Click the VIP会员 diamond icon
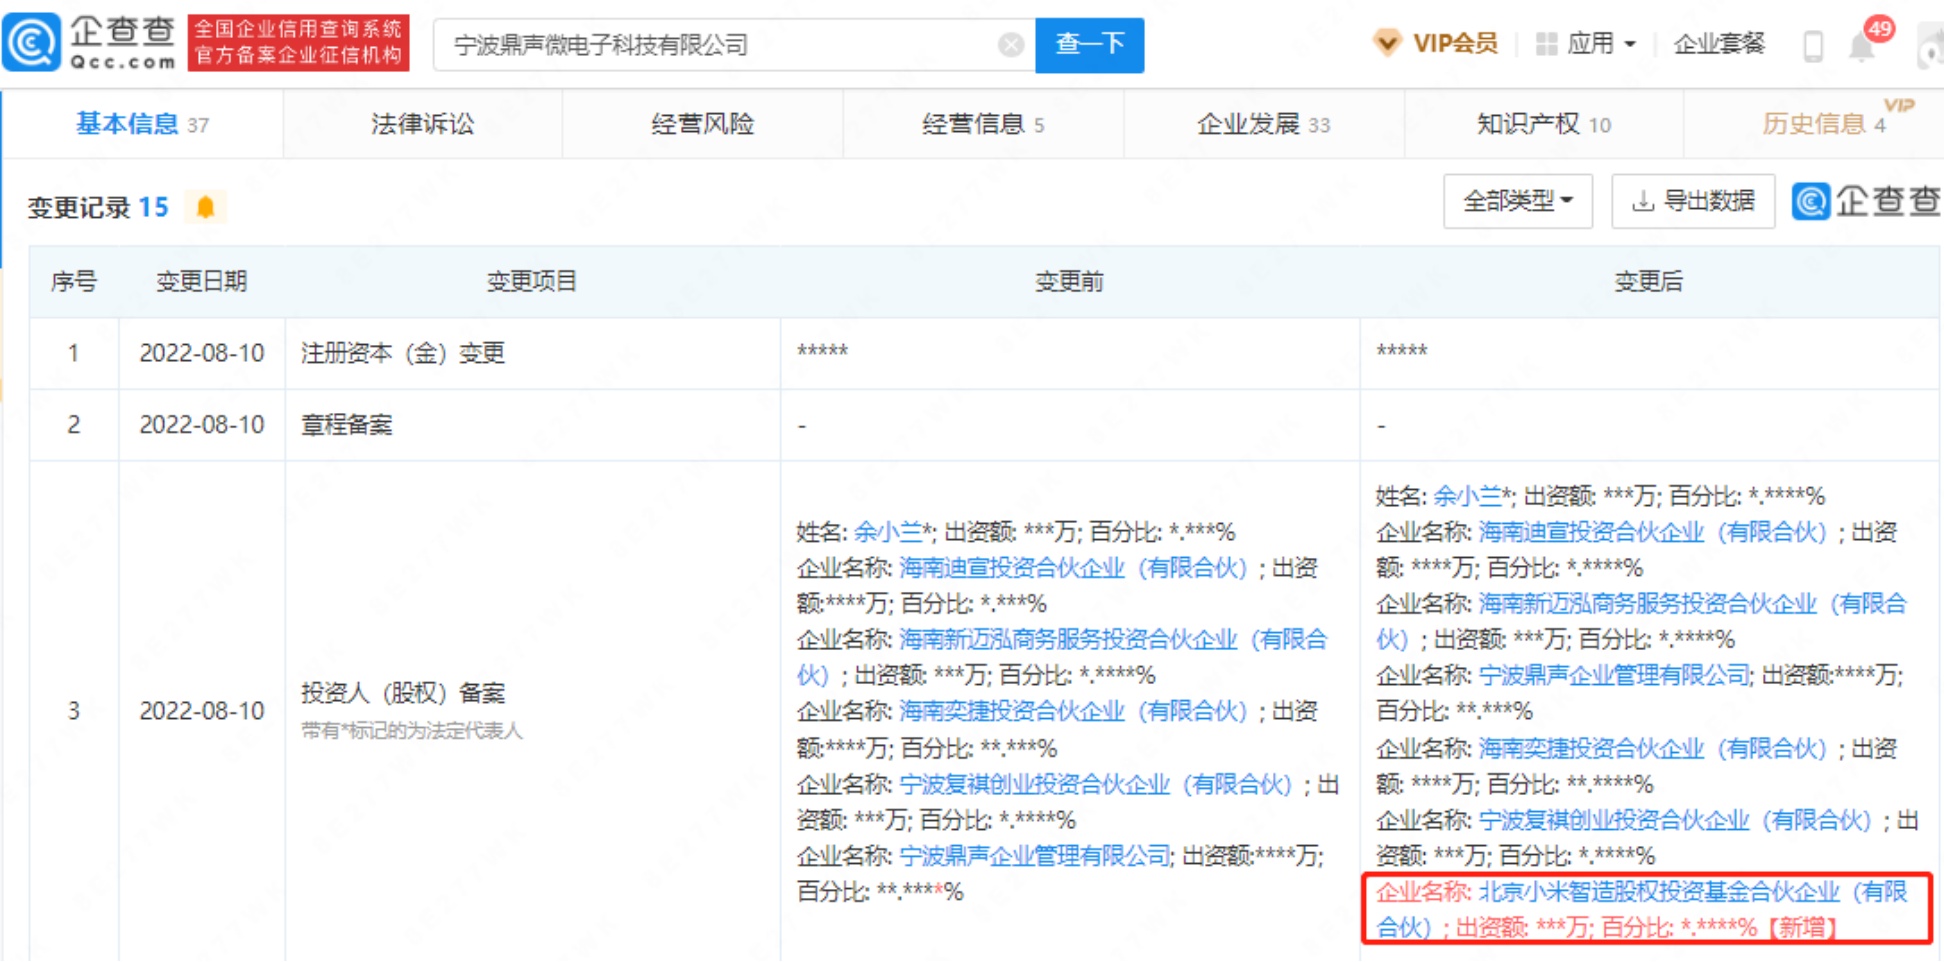Image resolution: width=1944 pixels, height=962 pixels. point(1387,43)
